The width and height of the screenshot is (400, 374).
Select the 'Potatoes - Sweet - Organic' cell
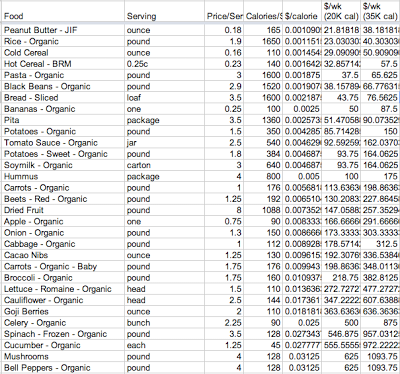tap(63, 154)
